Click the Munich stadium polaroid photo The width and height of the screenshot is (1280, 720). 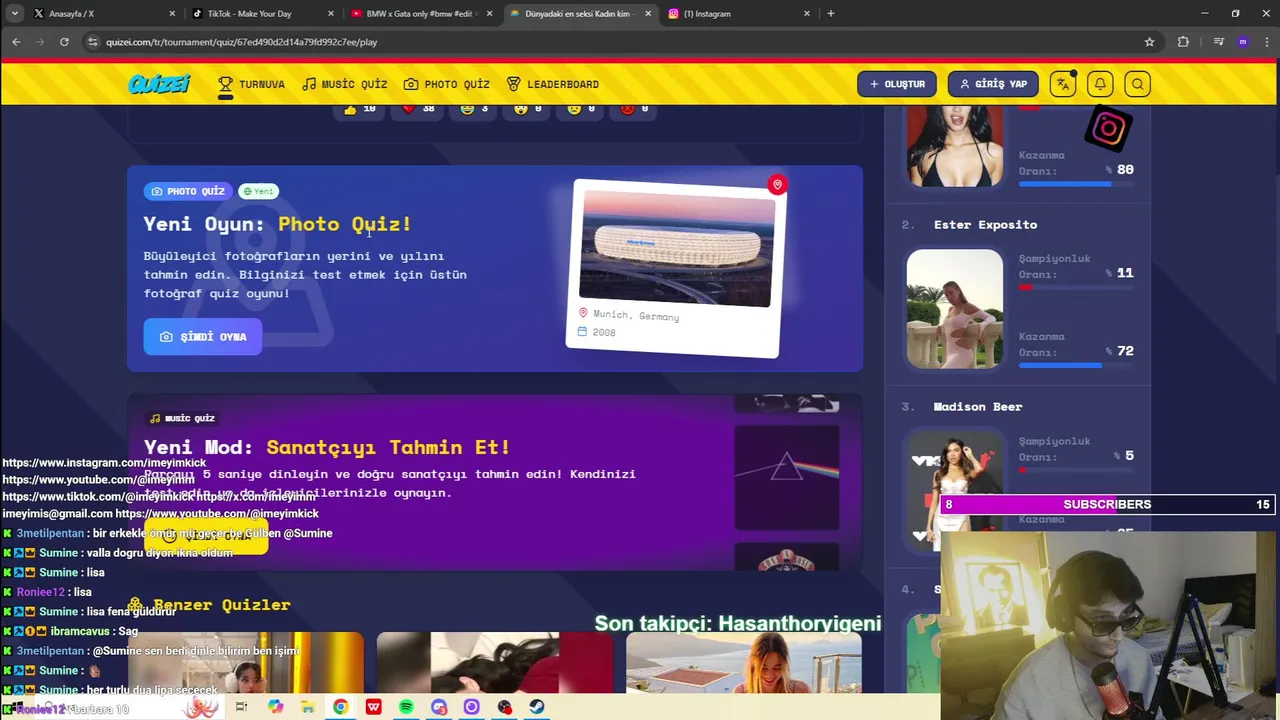[675, 268]
